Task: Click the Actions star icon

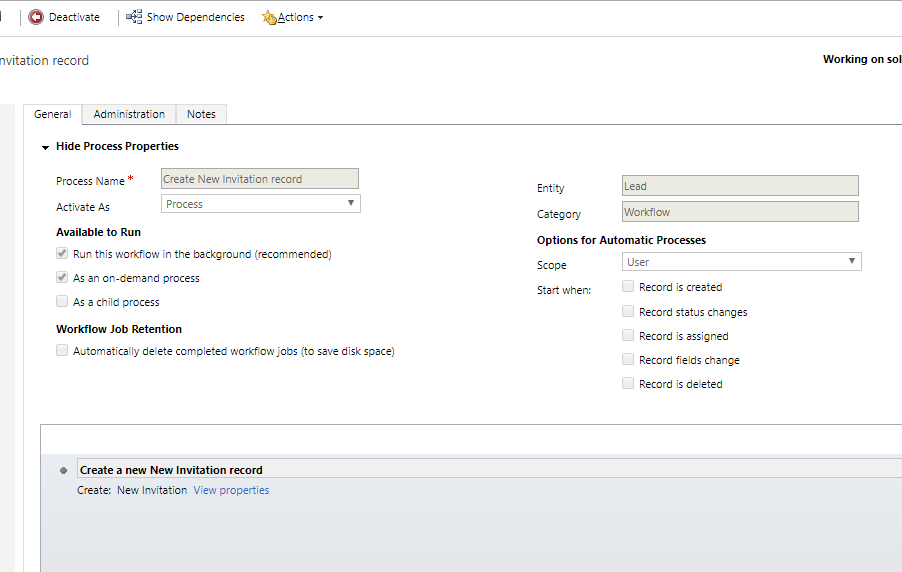Action: pyautogui.click(x=269, y=17)
